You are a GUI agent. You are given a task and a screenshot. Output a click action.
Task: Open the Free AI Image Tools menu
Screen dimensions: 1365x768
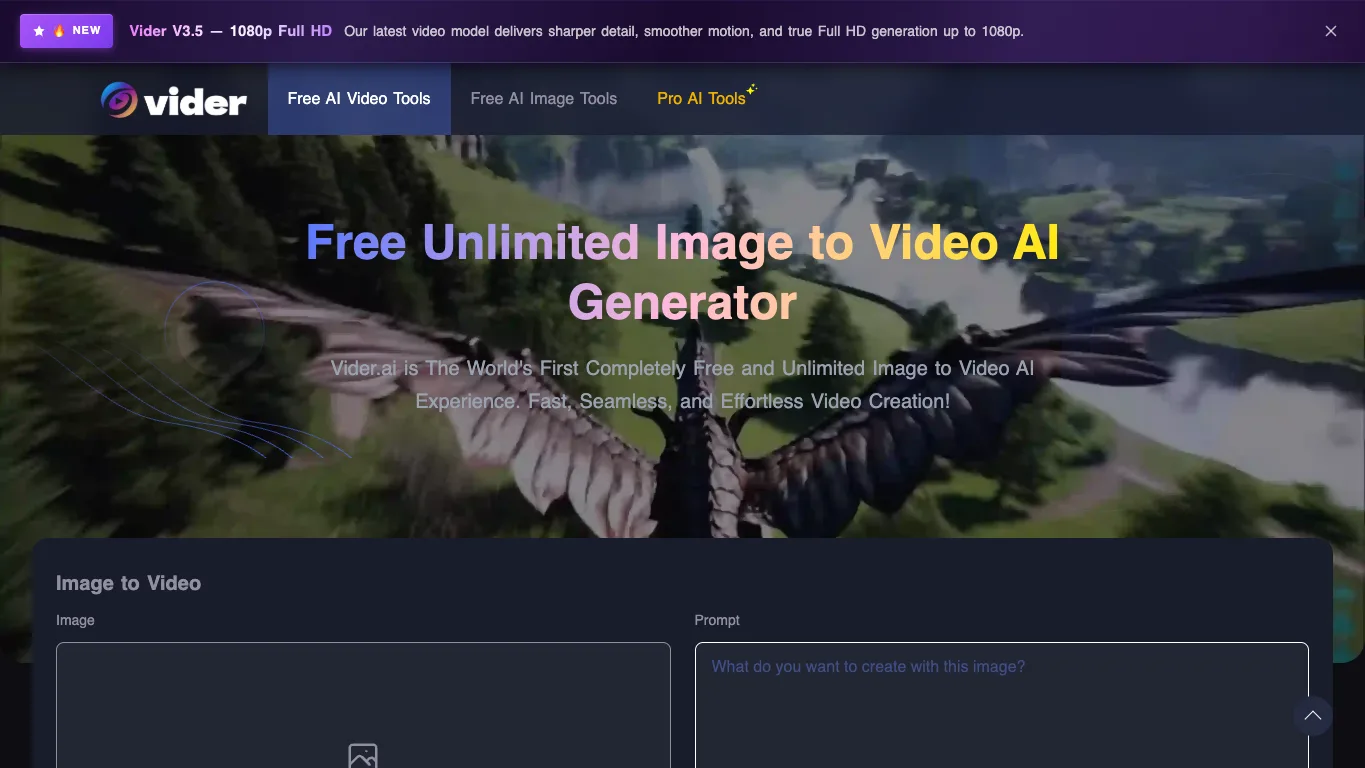pyautogui.click(x=544, y=99)
